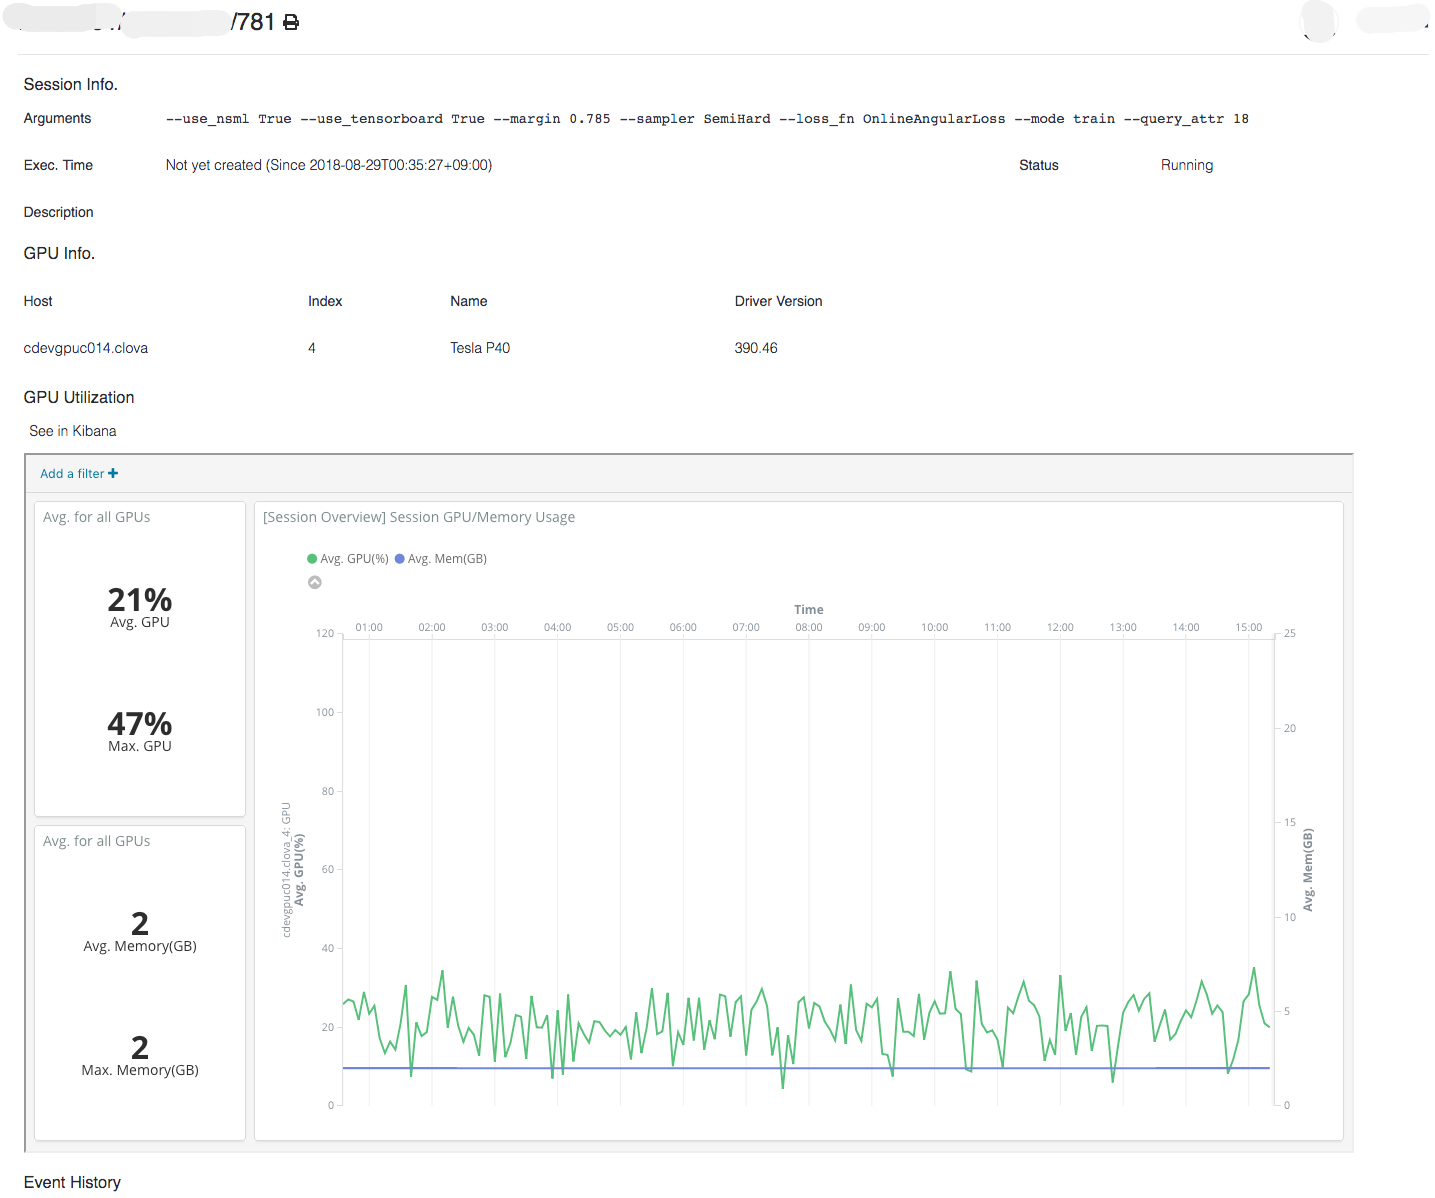Click the print icon next to /781
Image resolution: width=1435 pixels, height=1198 pixels.
pos(291,22)
